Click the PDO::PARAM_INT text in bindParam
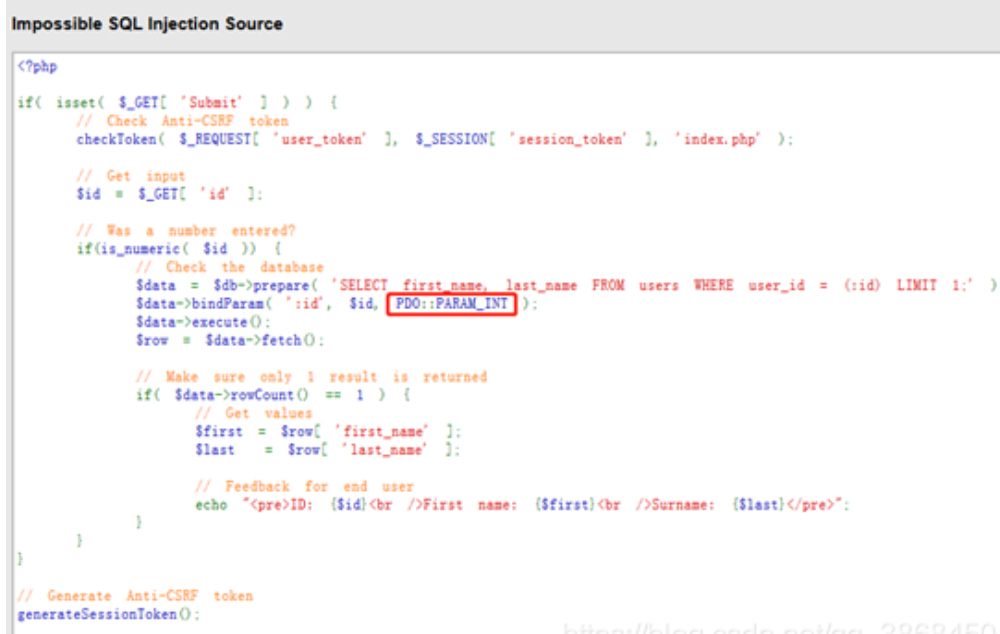Image resolution: width=1000 pixels, height=634 pixels. tap(452, 304)
